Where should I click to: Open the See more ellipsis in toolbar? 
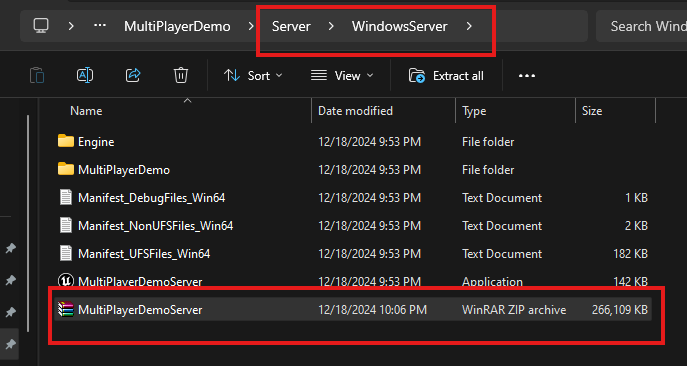point(527,76)
